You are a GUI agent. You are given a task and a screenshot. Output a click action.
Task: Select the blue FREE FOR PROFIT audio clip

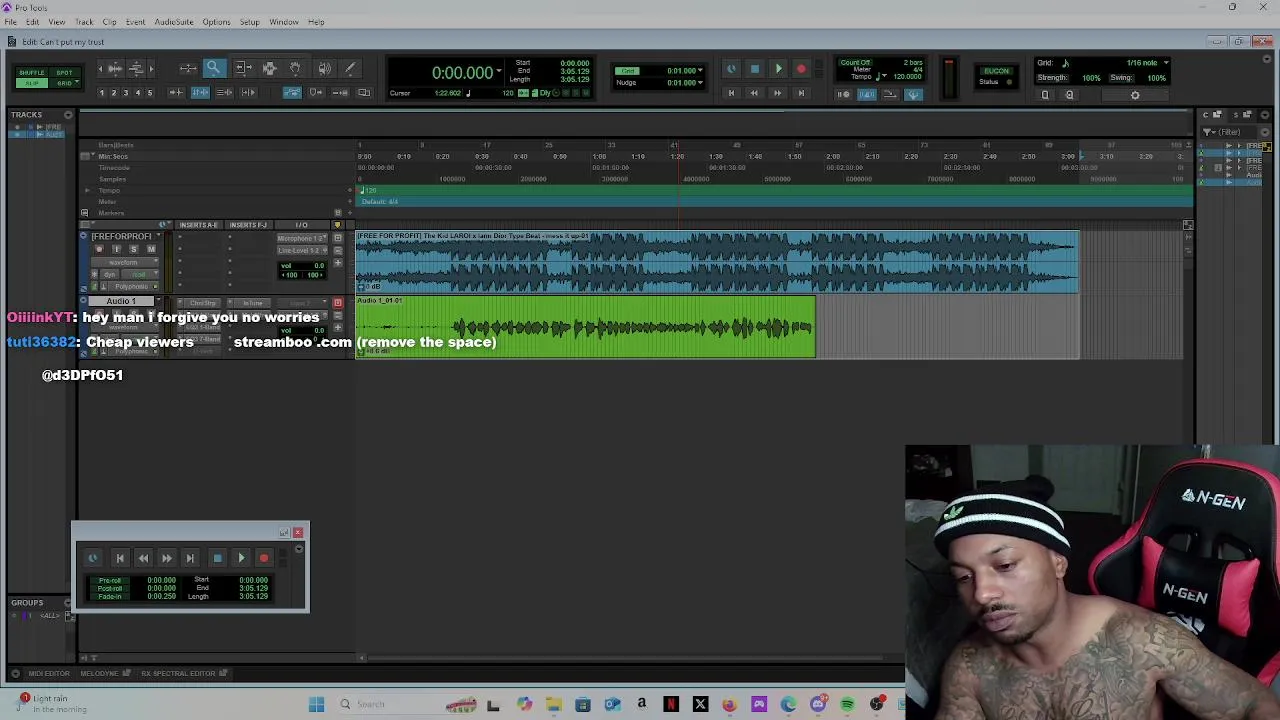tap(717, 262)
